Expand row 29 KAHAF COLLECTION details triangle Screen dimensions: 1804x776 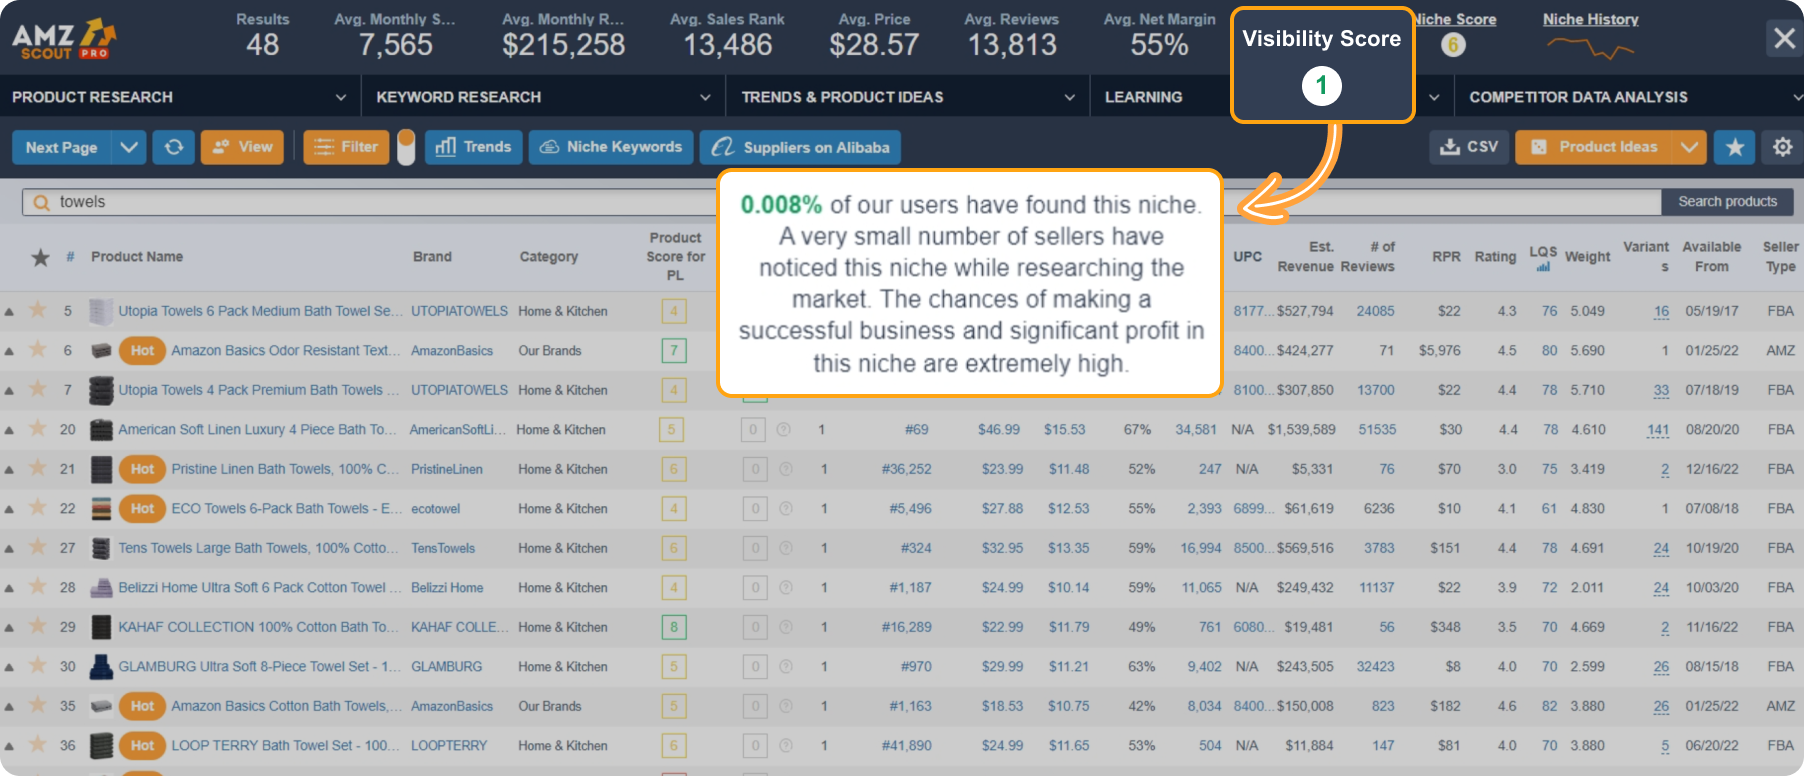point(9,628)
